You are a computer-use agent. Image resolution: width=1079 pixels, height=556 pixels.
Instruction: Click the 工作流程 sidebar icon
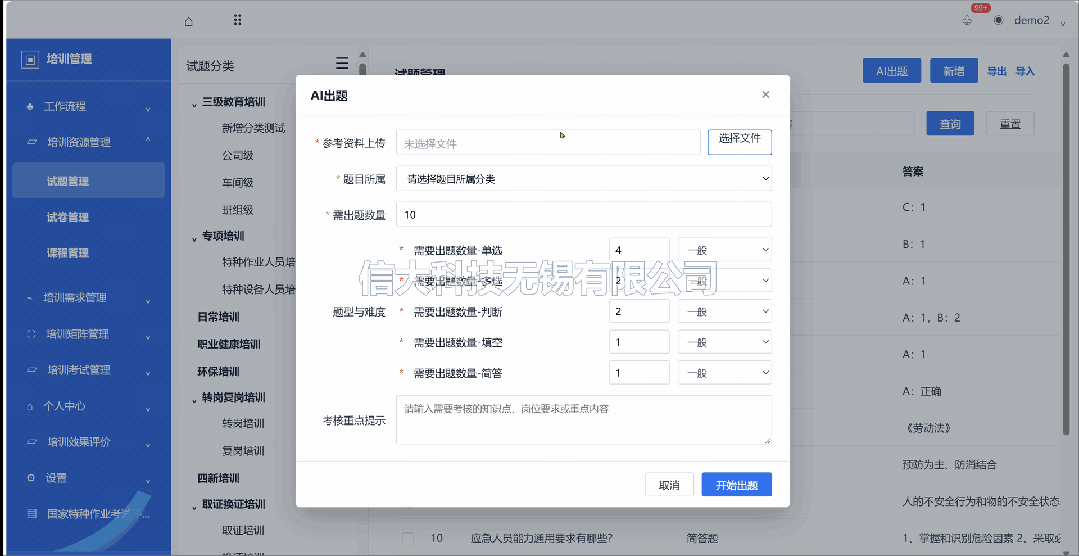[x=29, y=107]
